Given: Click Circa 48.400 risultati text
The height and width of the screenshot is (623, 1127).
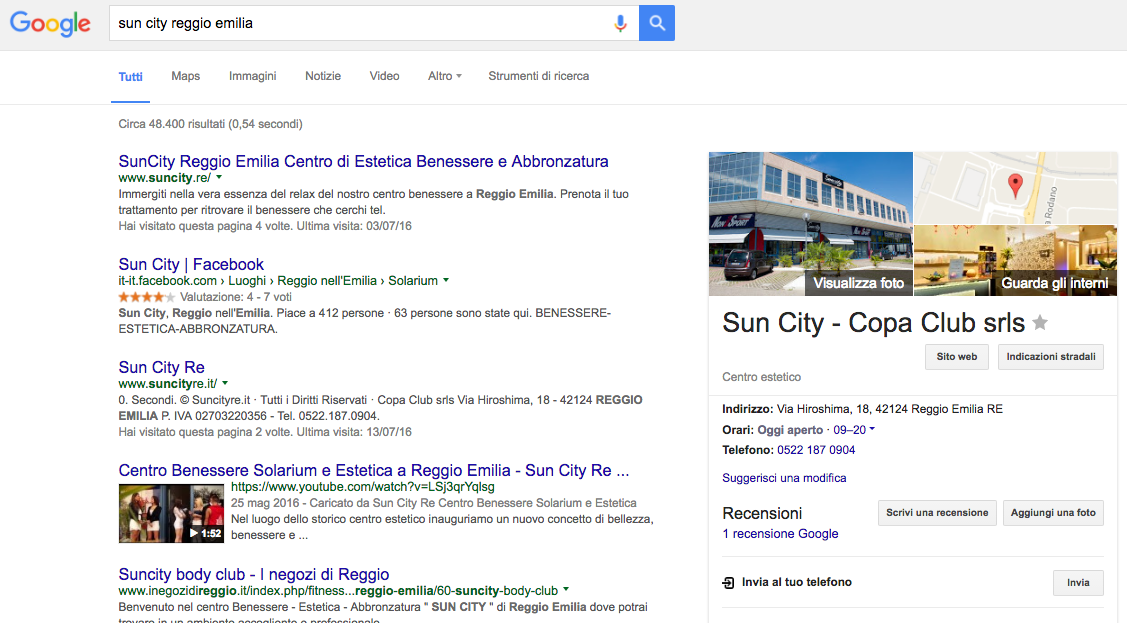Looking at the screenshot, I should point(211,124).
